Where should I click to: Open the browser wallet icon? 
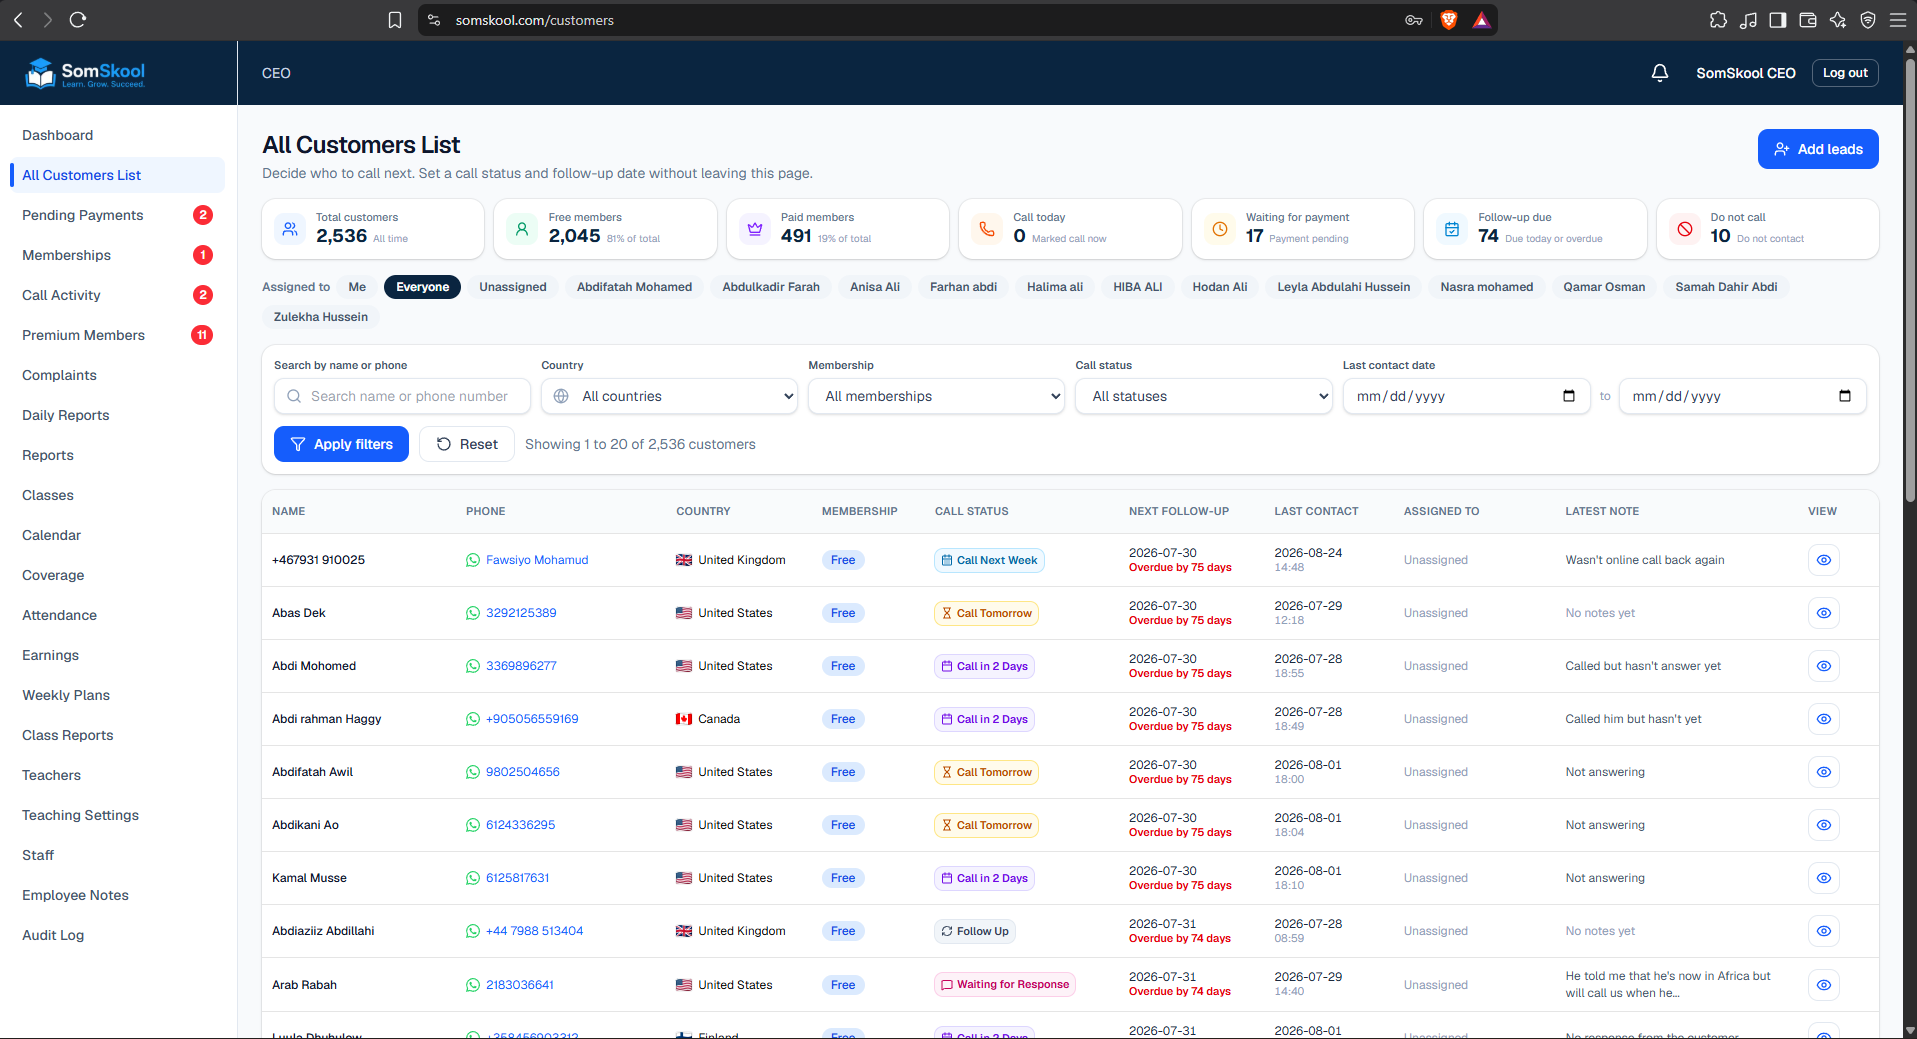(x=1808, y=20)
